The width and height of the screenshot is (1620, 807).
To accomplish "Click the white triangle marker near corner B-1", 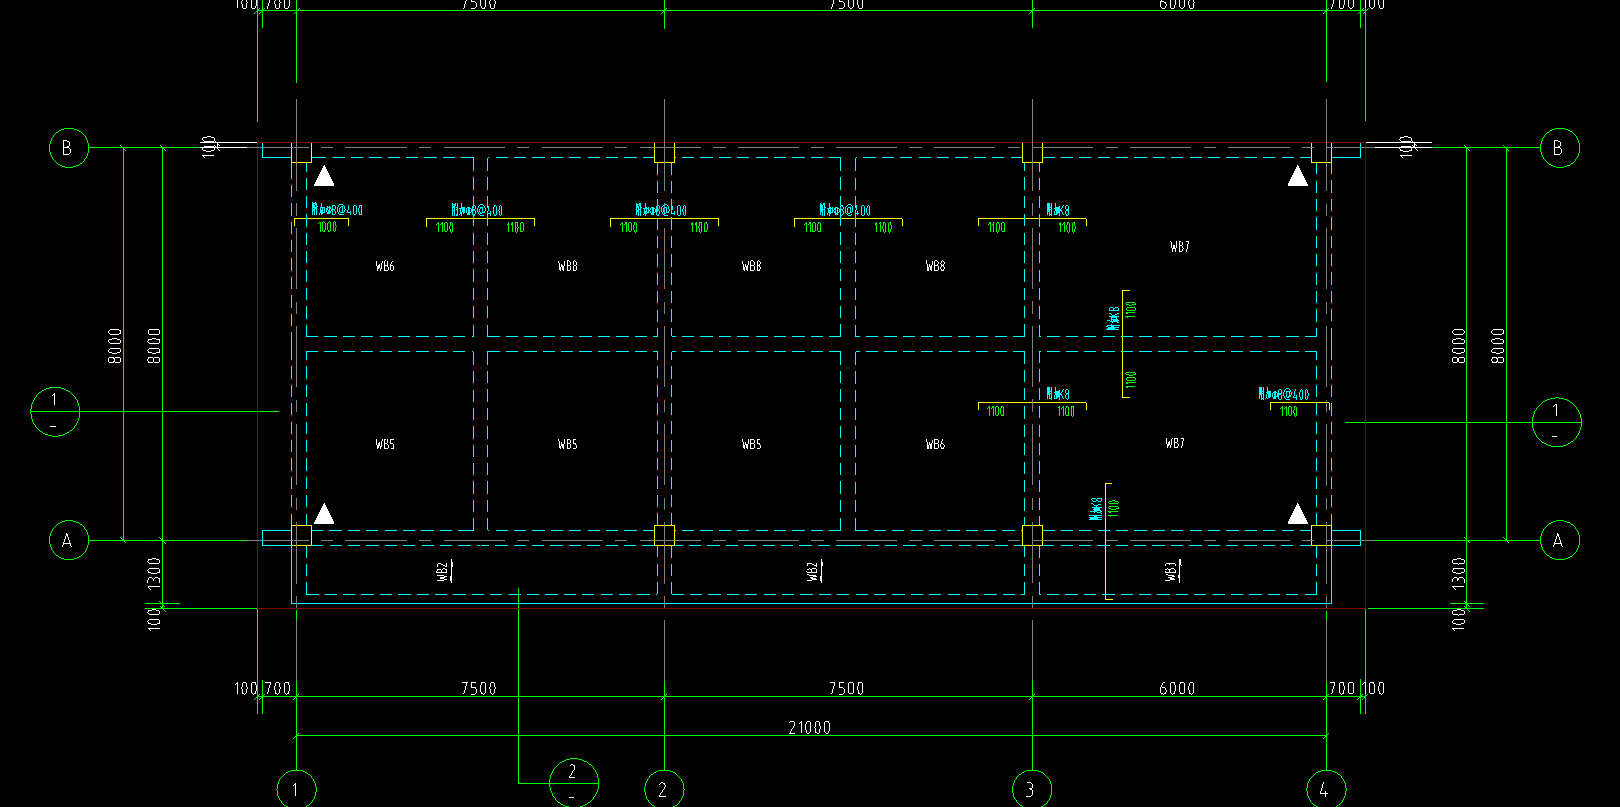I will [x=324, y=177].
